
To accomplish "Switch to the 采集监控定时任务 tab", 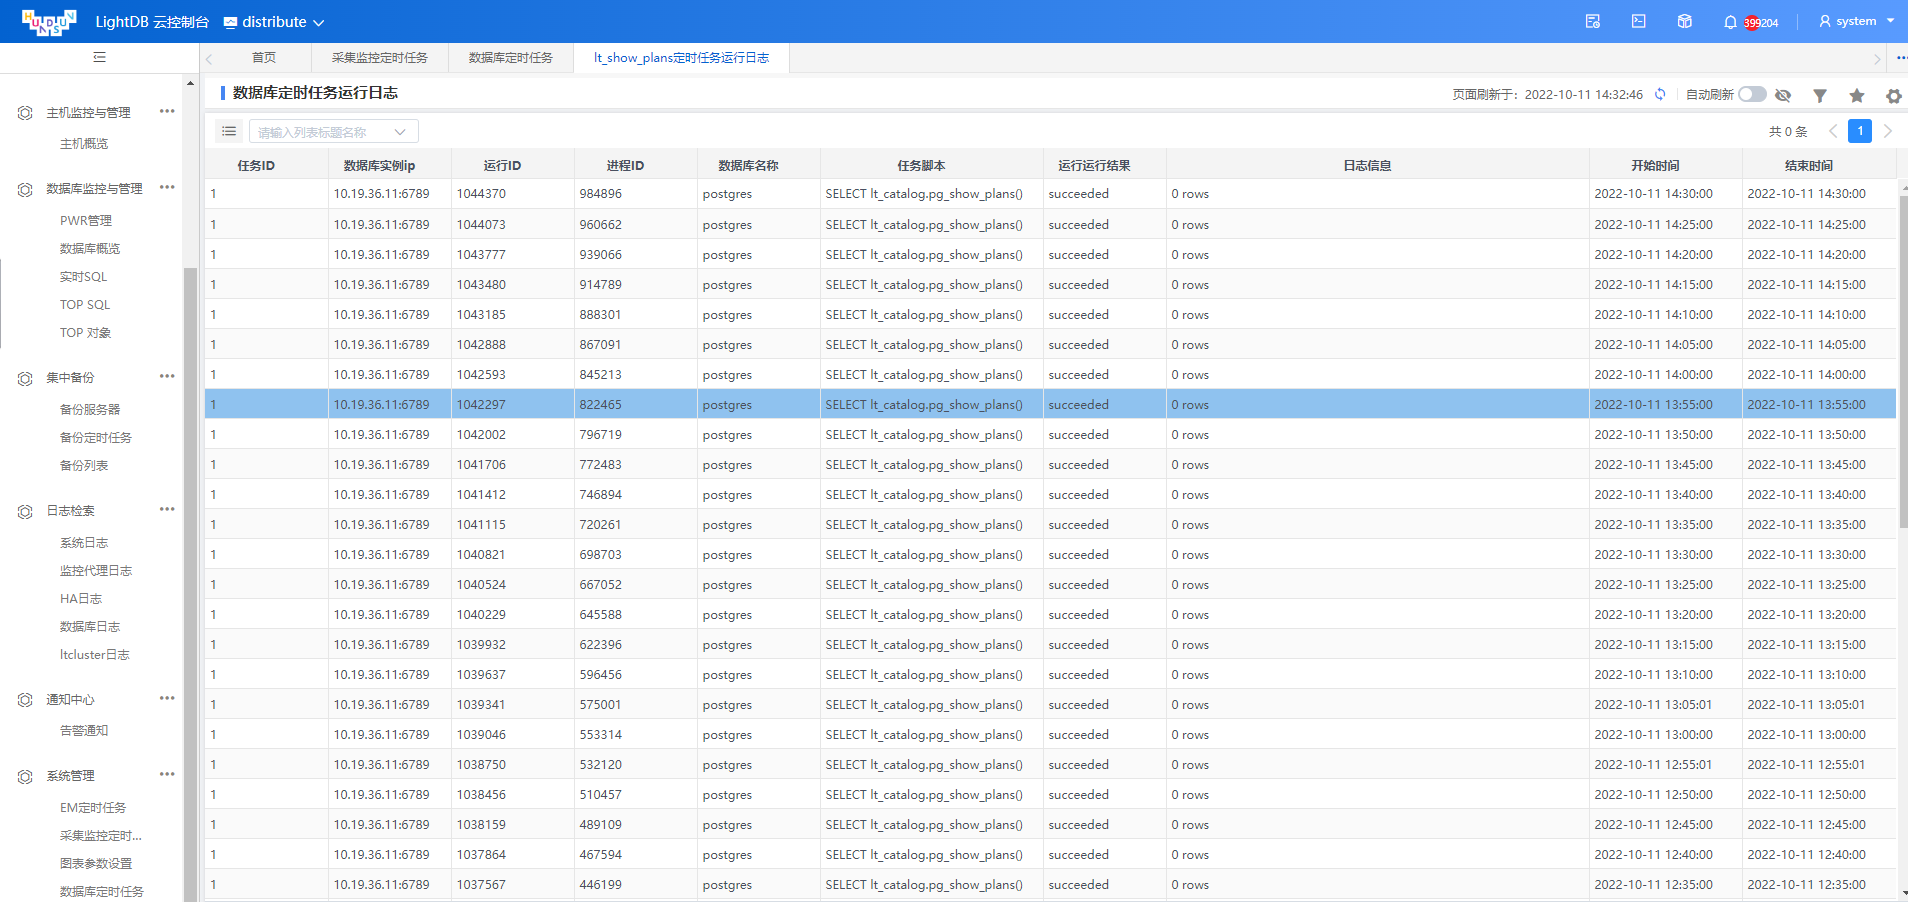I will tap(380, 58).
